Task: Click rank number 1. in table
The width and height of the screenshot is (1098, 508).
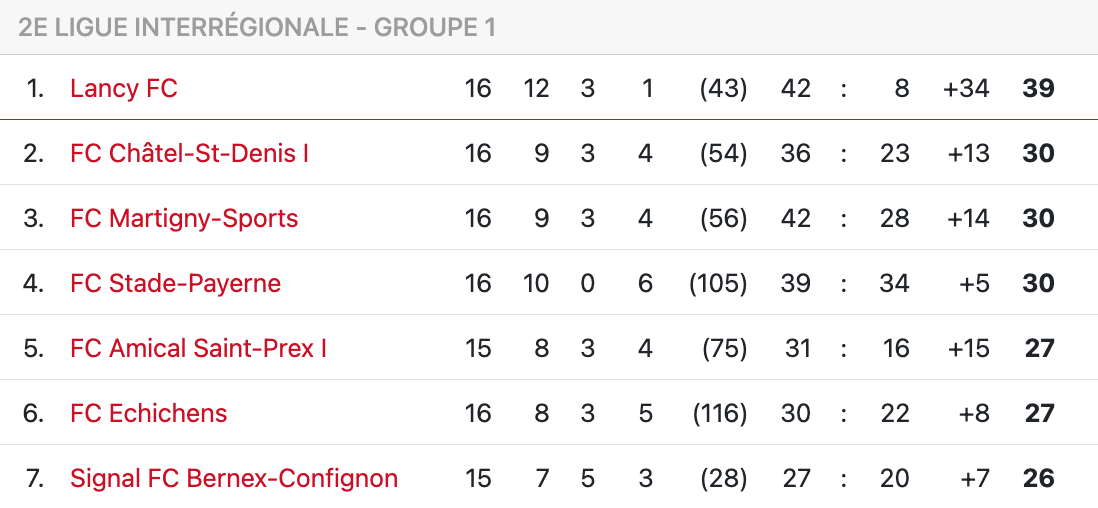Action: tap(35, 88)
